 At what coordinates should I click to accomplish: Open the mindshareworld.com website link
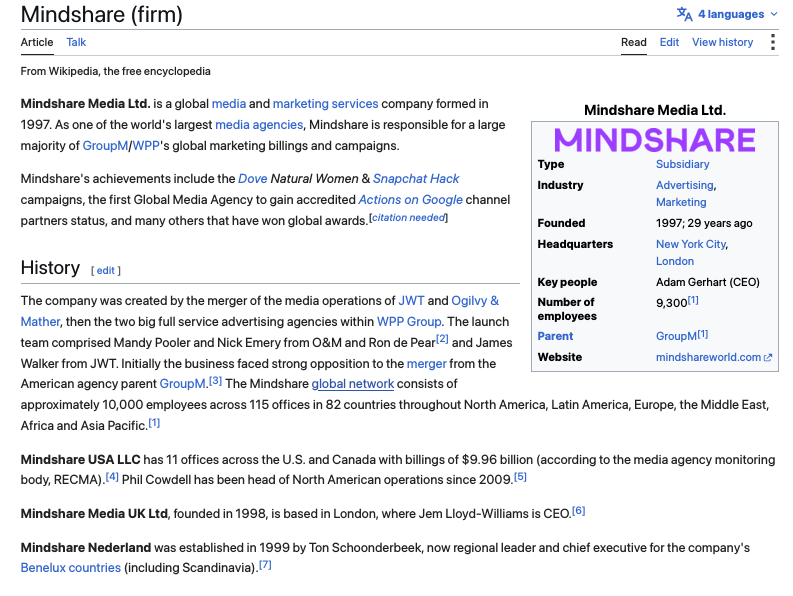click(x=708, y=357)
